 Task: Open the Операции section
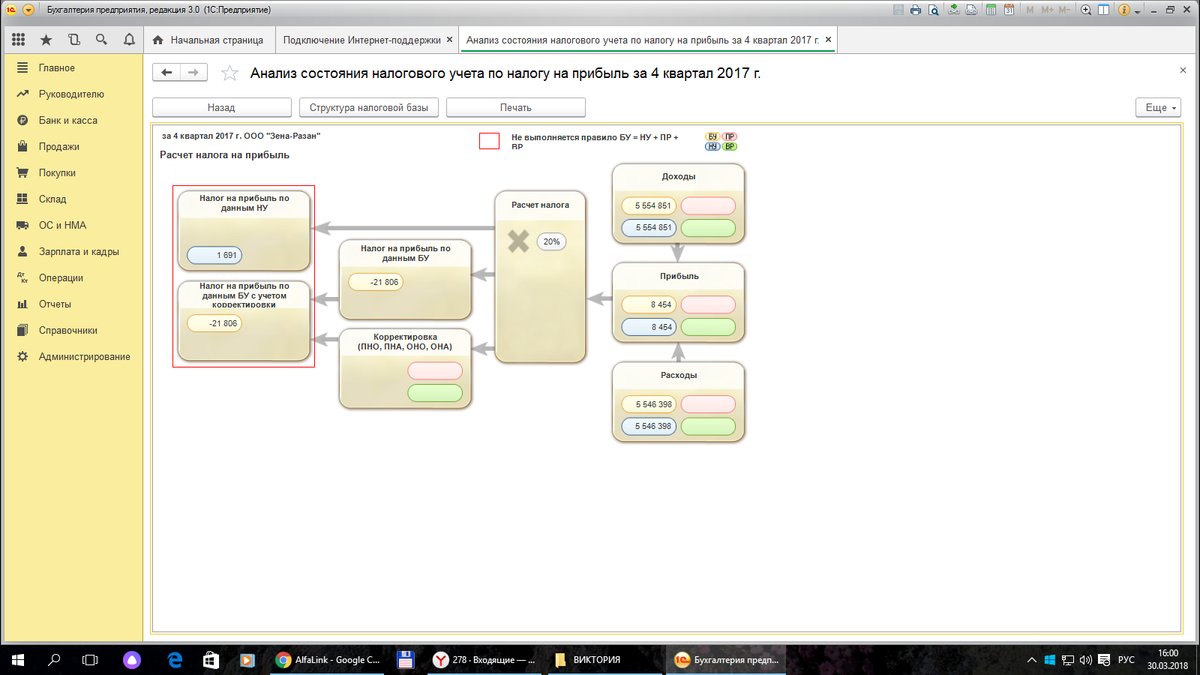click(71, 278)
